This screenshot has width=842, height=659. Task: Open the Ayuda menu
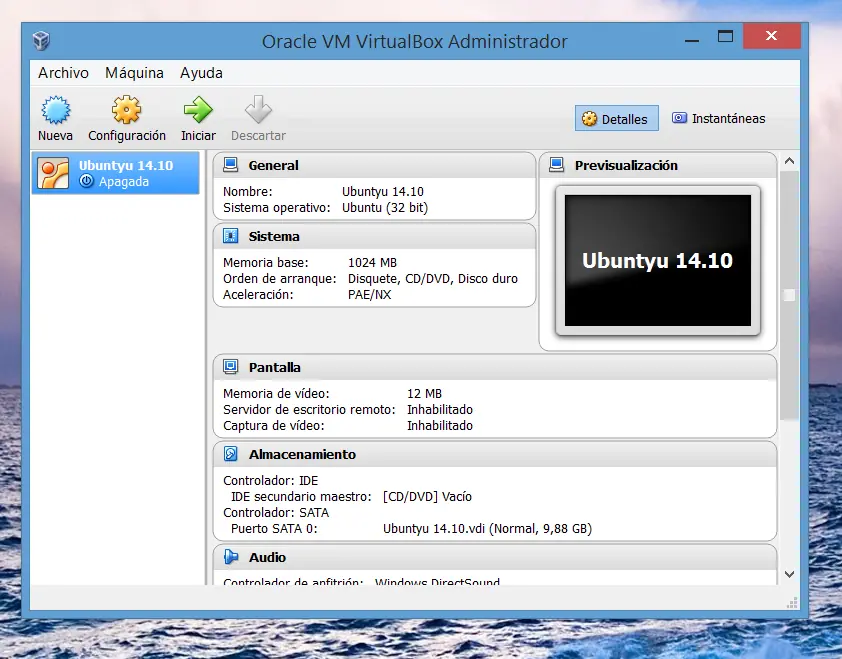pyautogui.click(x=201, y=73)
